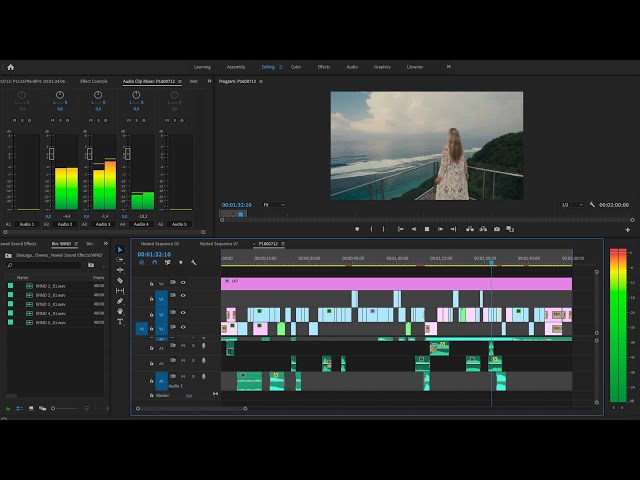Image resolution: width=640 pixels, height=480 pixels.
Task: Mute timeline track A4
Action: tap(183, 361)
